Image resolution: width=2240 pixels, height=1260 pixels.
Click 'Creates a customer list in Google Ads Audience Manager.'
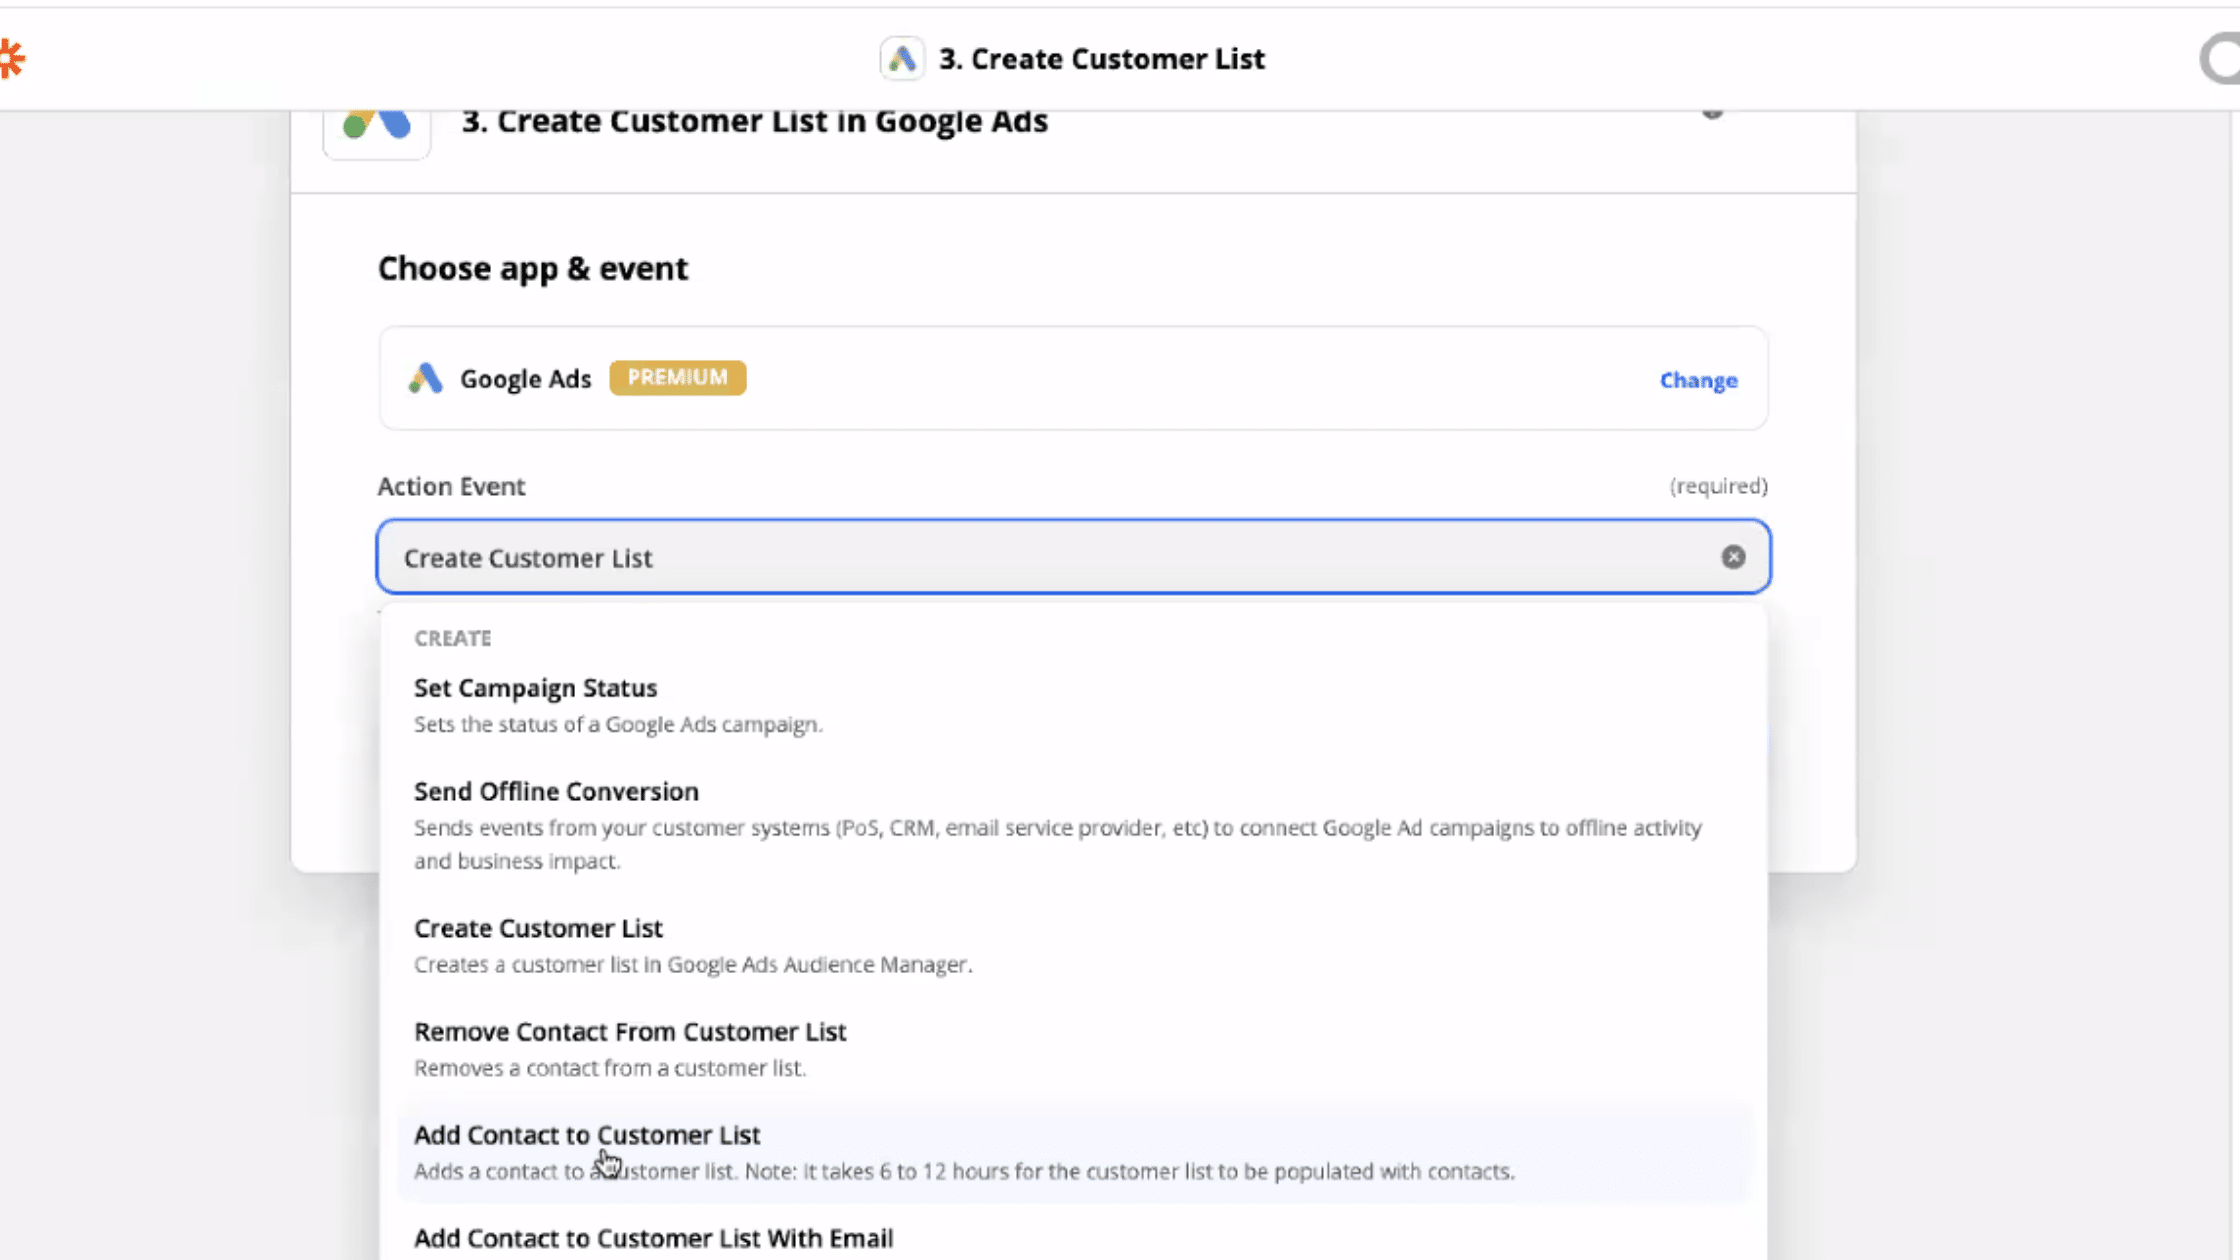(x=693, y=964)
